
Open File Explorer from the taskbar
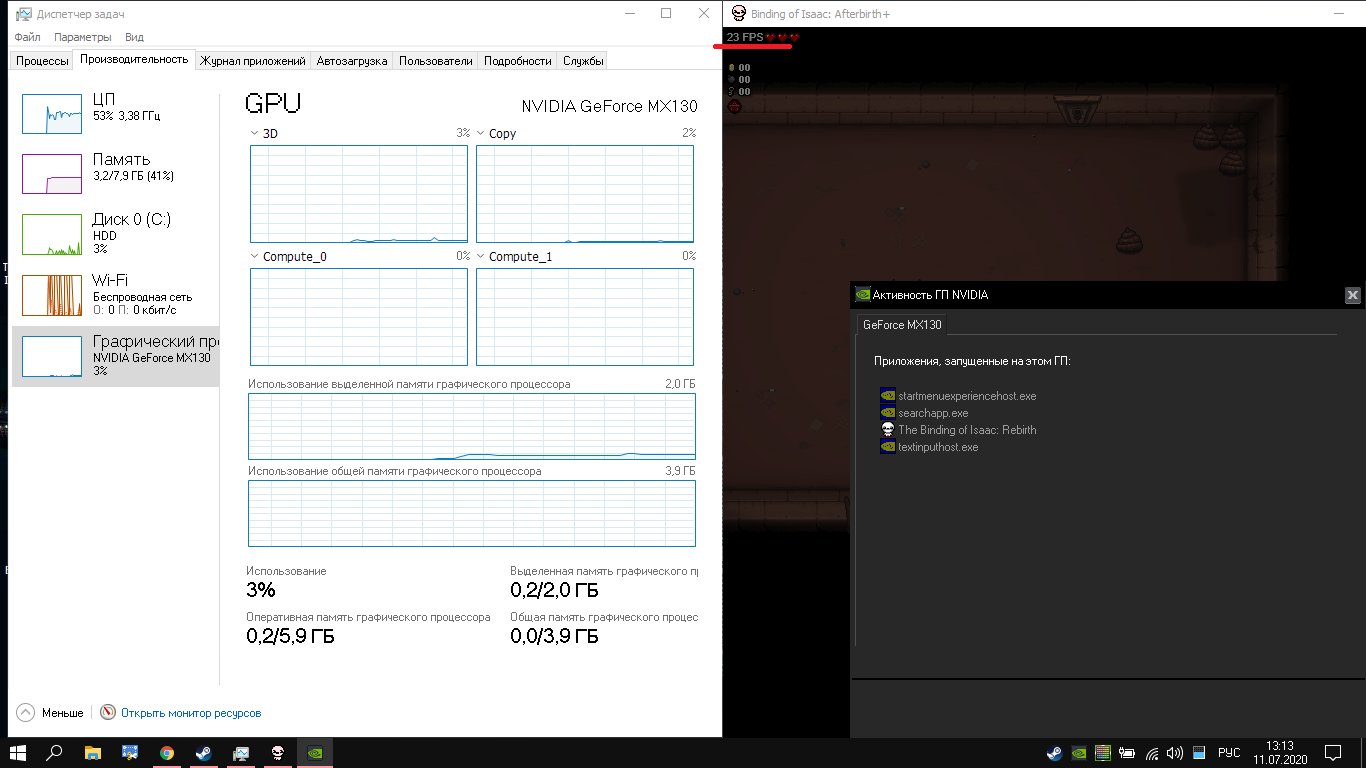[x=93, y=753]
